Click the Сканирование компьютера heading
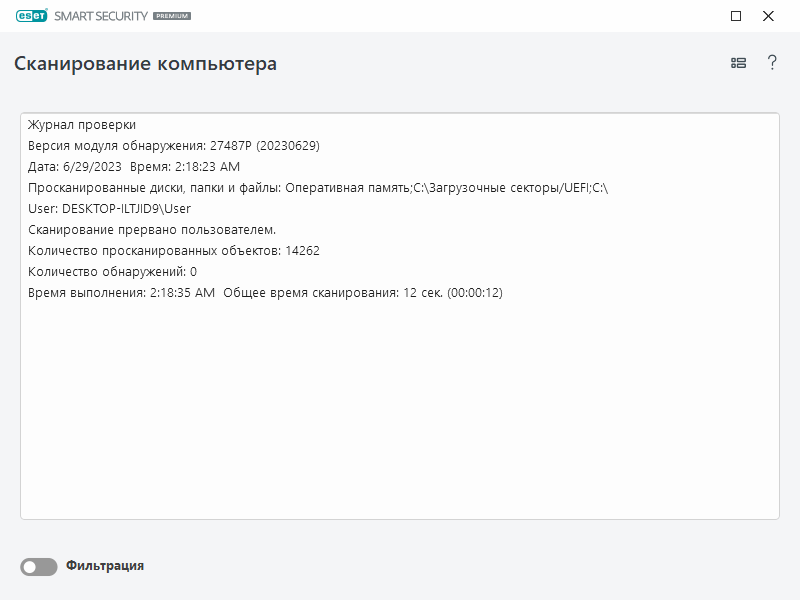This screenshot has width=800, height=600. pyautogui.click(x=146, y=64)
